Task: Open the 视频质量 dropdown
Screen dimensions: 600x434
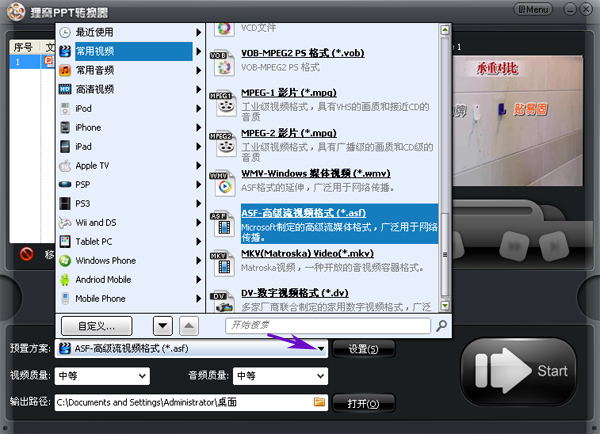Action: point(142,376)
